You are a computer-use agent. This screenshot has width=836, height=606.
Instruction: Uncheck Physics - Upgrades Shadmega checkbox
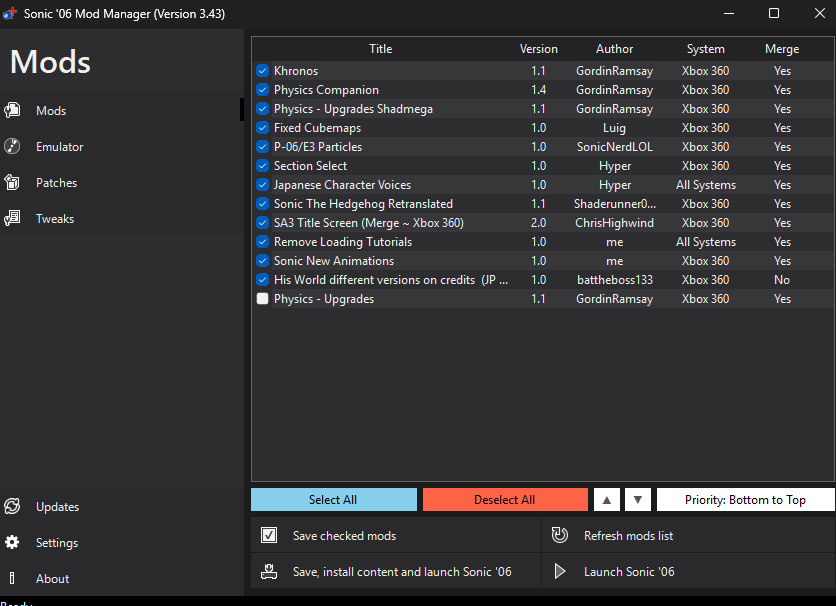point(262,109)
